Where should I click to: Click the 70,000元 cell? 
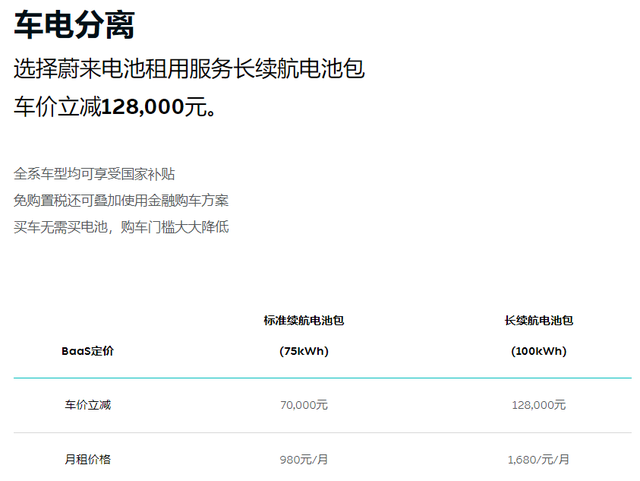[304, 405]
